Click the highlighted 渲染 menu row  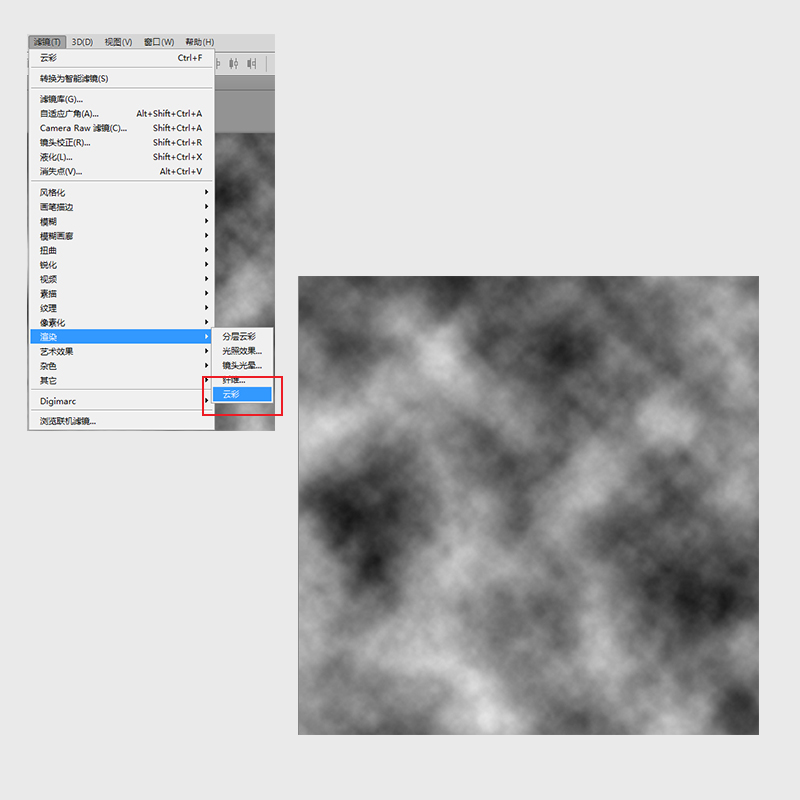pos(121,337)
